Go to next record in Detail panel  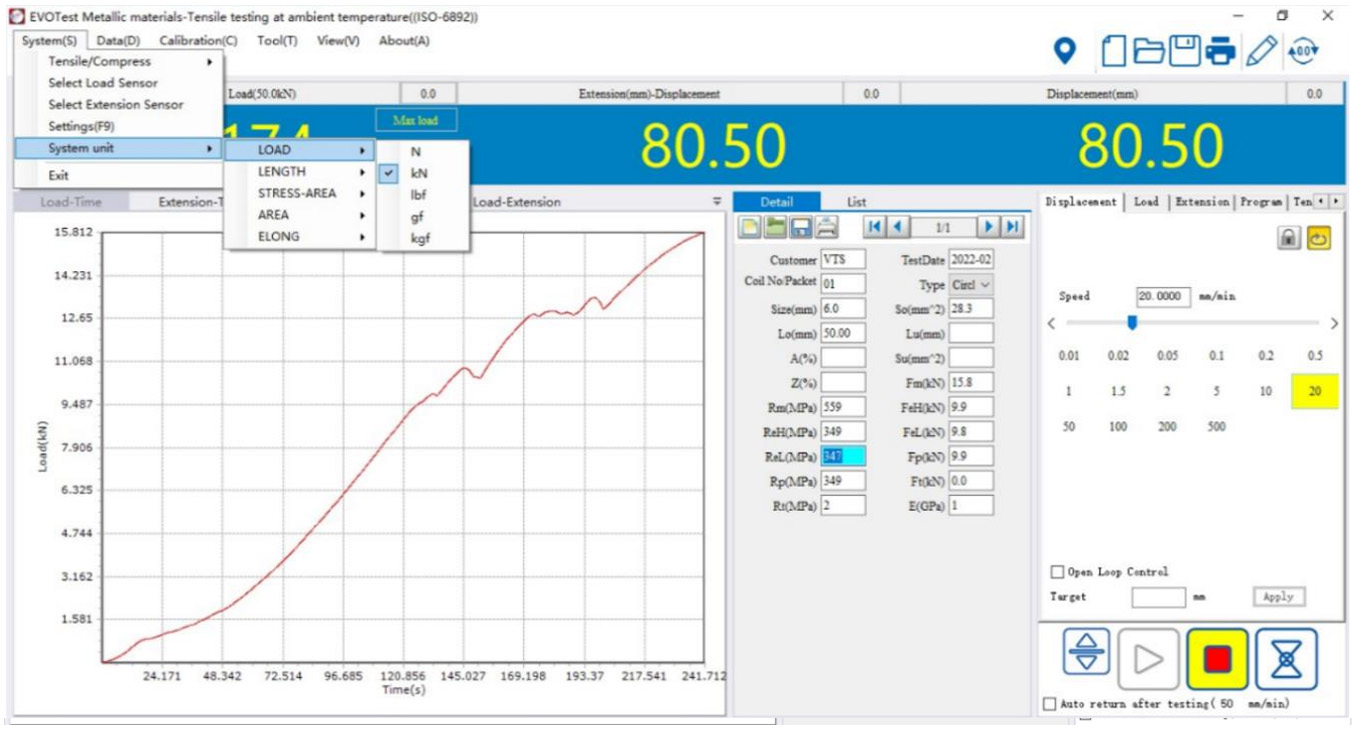[988, 227]
